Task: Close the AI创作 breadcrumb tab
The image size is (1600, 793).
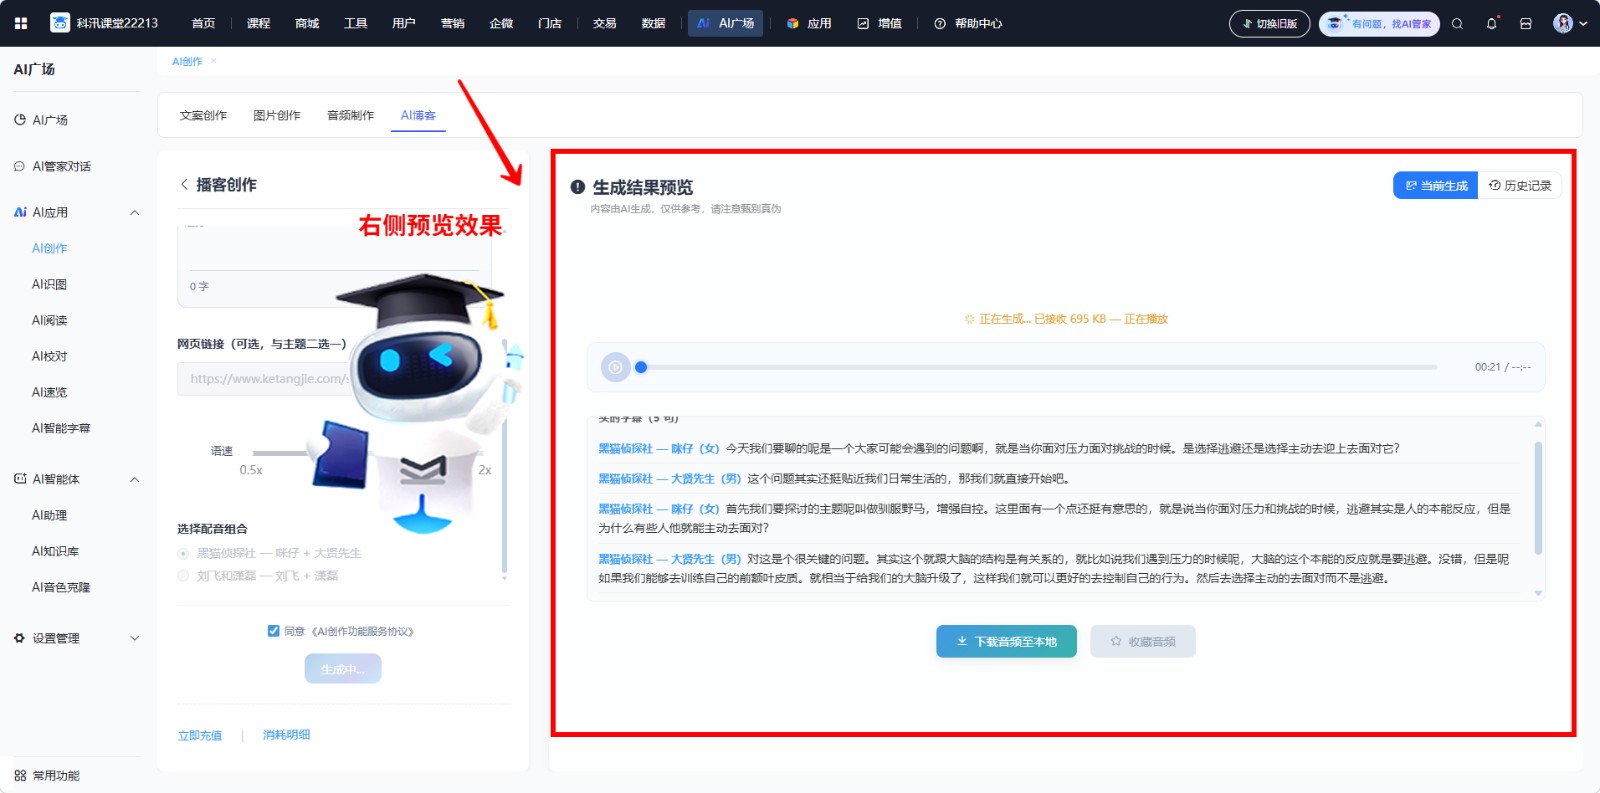Action: (213, 61)
